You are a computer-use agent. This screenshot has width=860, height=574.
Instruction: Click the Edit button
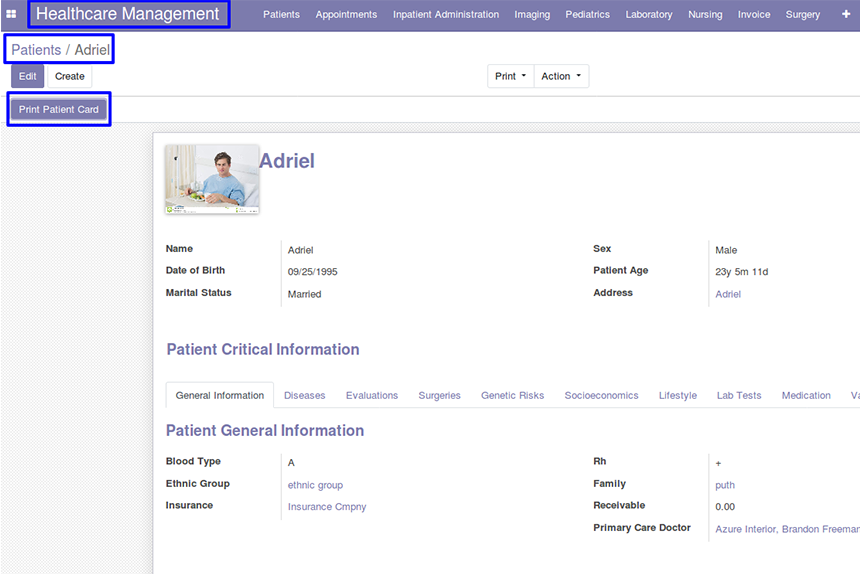27,76
